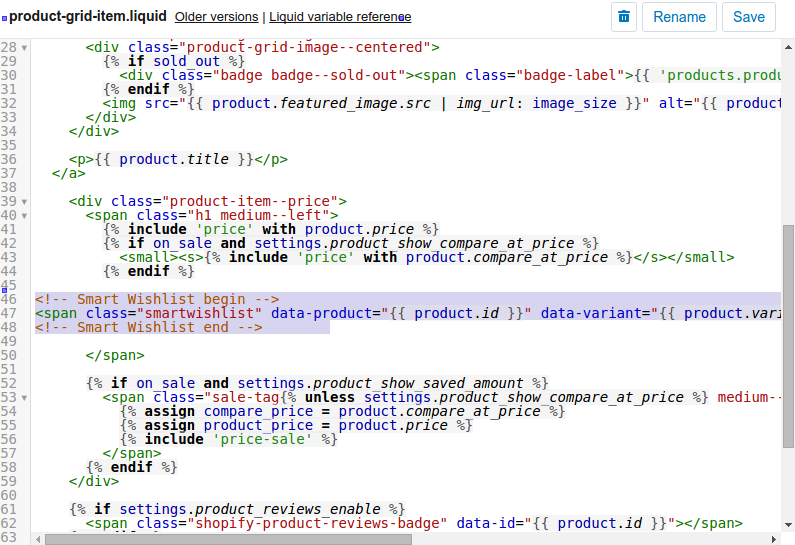
Task: Collapse code fold arrow on line 28
Action: [24, 48]
